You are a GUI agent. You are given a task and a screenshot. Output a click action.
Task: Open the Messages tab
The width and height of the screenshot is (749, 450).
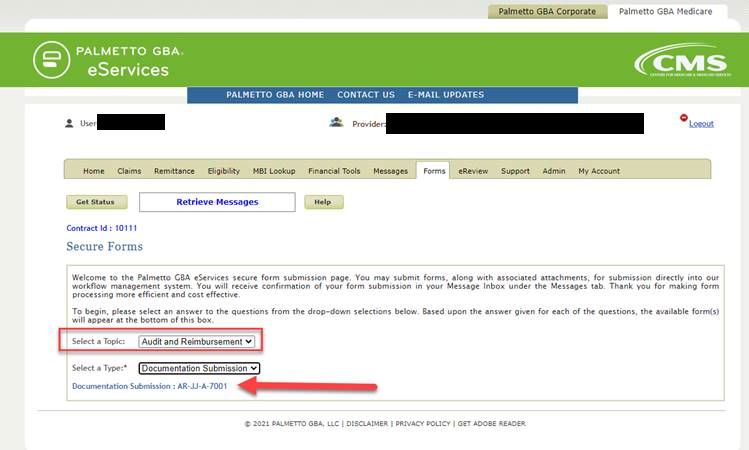[x=390, y=171]
